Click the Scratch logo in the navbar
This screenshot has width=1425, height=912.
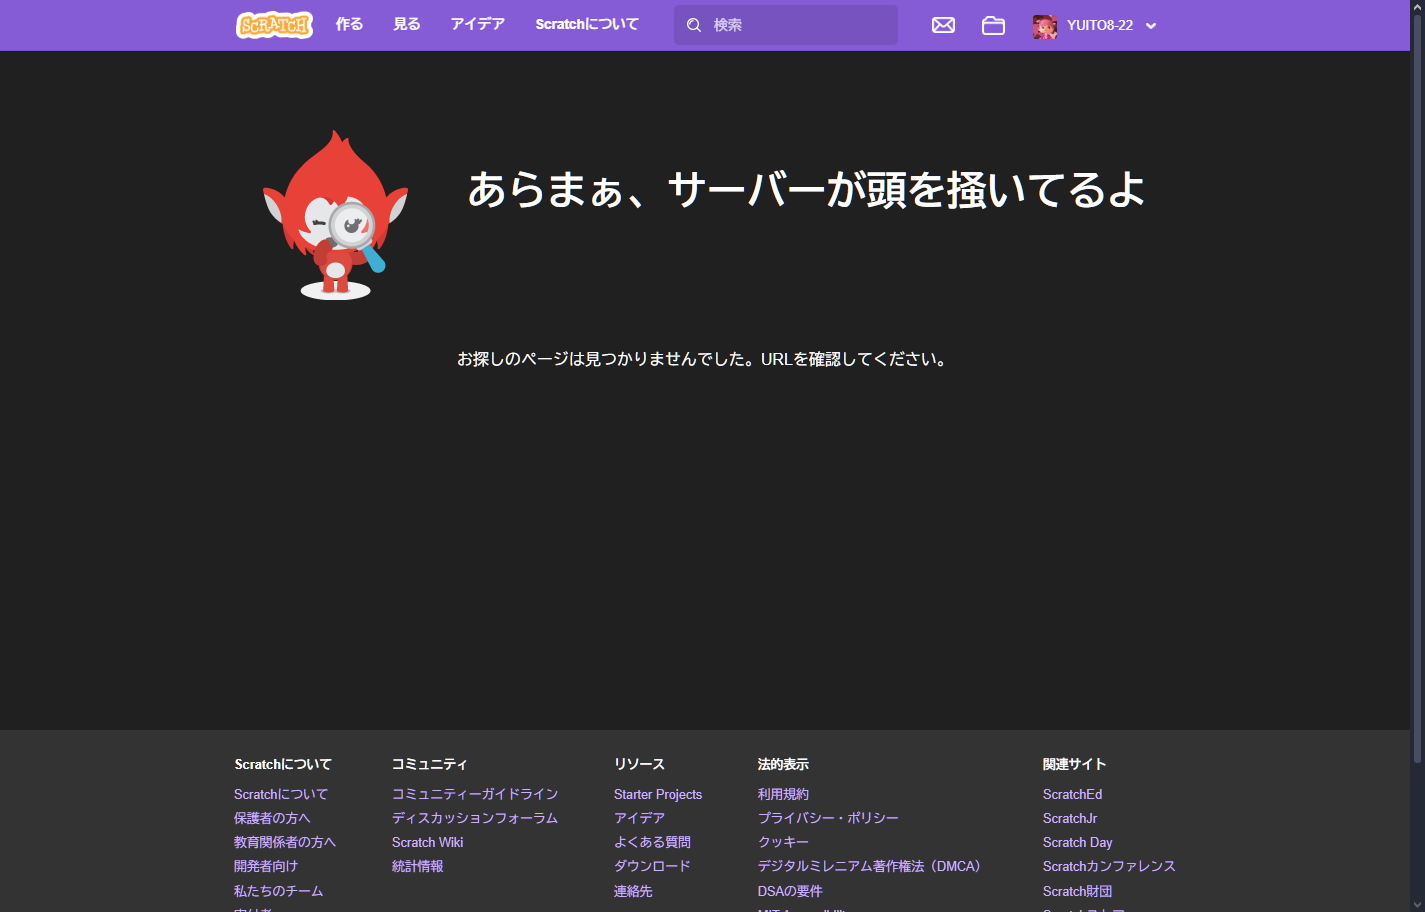[x=274, y=25]
